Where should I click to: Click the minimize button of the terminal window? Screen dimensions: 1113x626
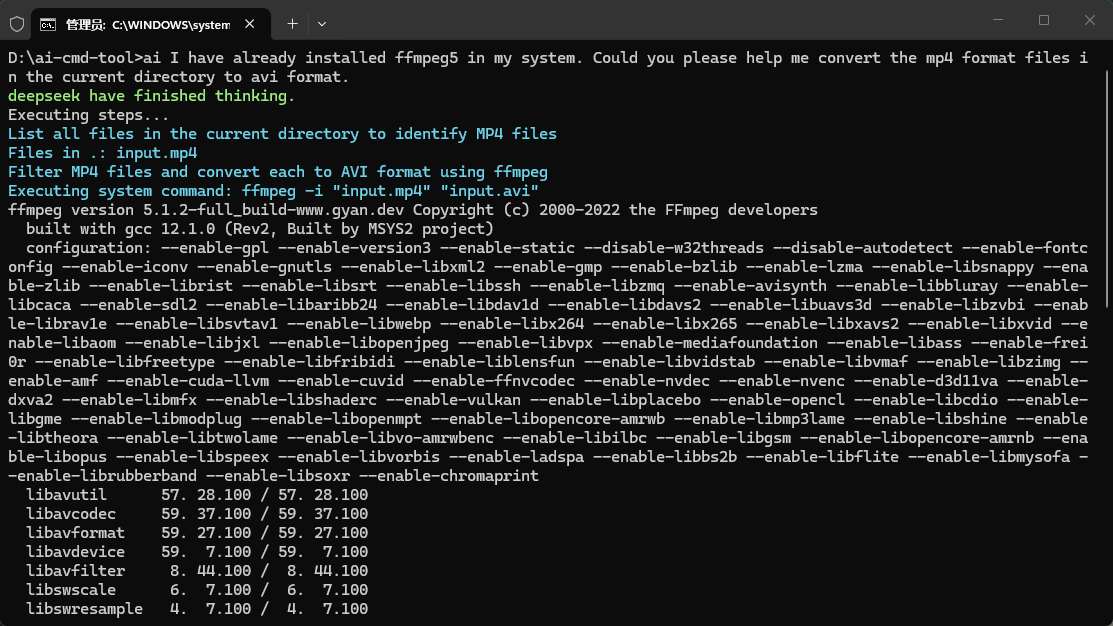point(997,20)
